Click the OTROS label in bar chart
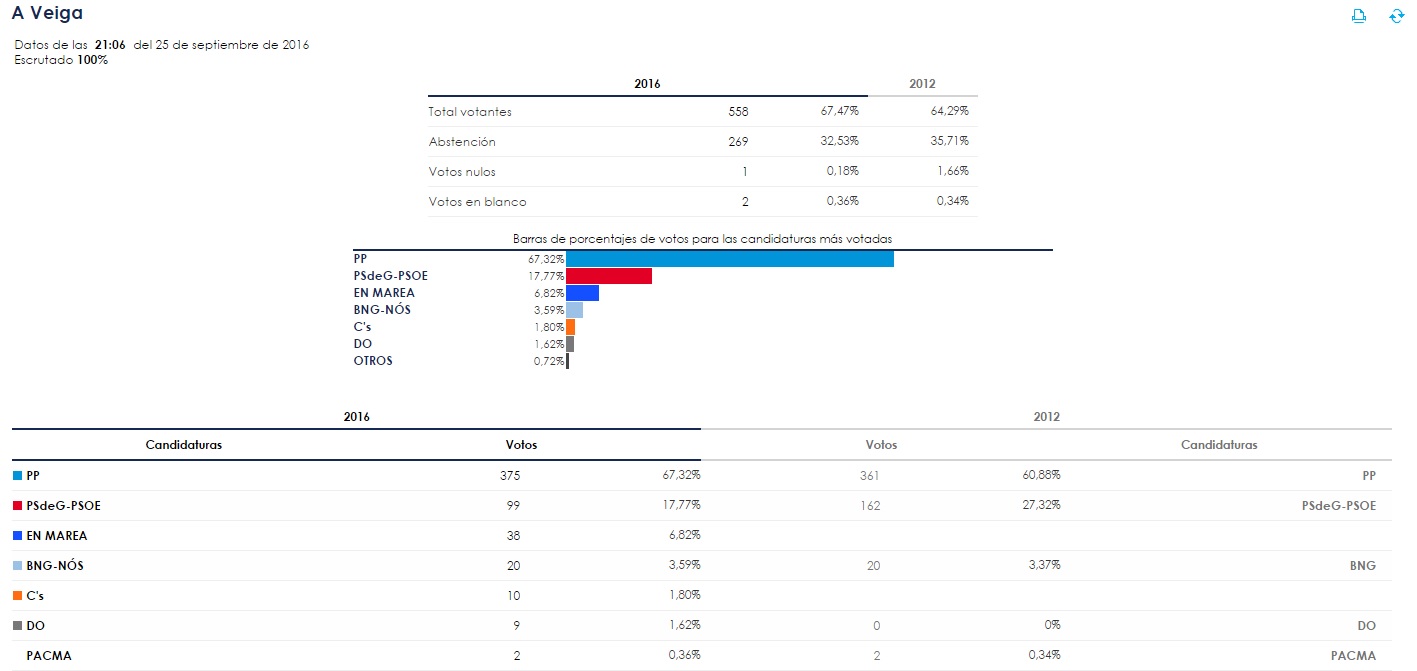1417x671 pixels. pos(373,361)
